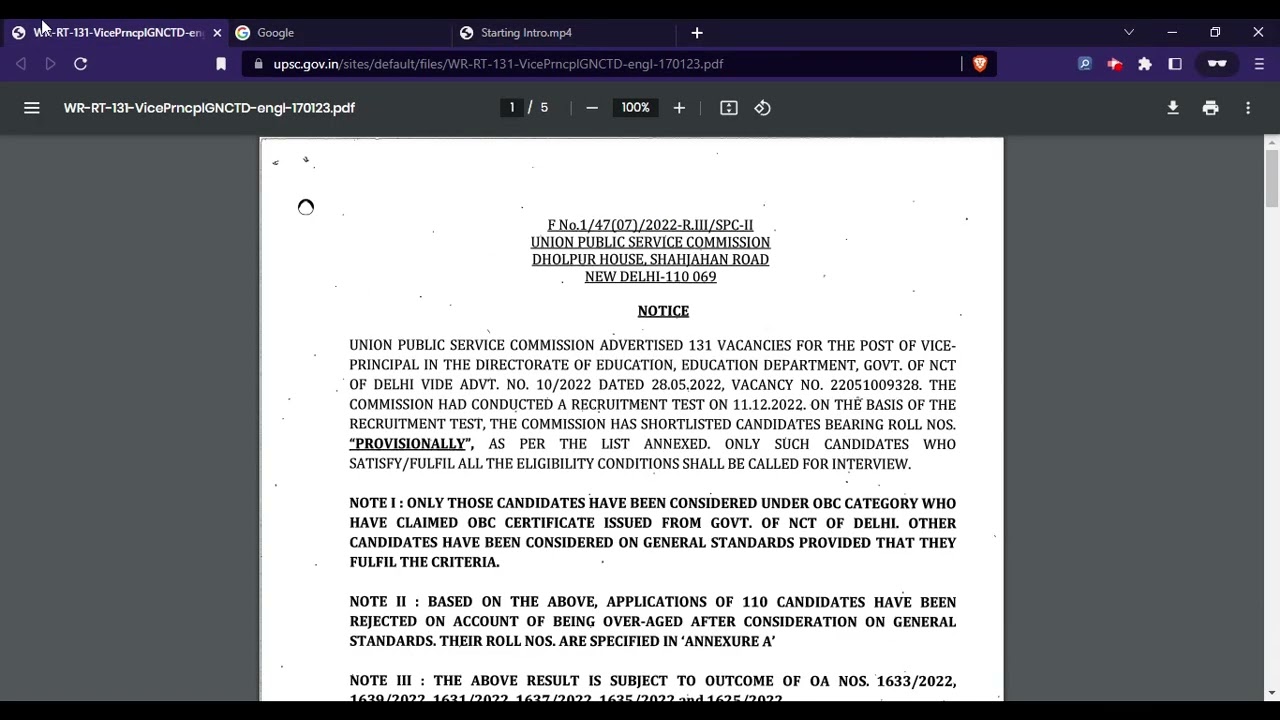This screenshot has height=720, width=1280.
Task: Click the "NOTE II :" label
Action: (383, 602)
